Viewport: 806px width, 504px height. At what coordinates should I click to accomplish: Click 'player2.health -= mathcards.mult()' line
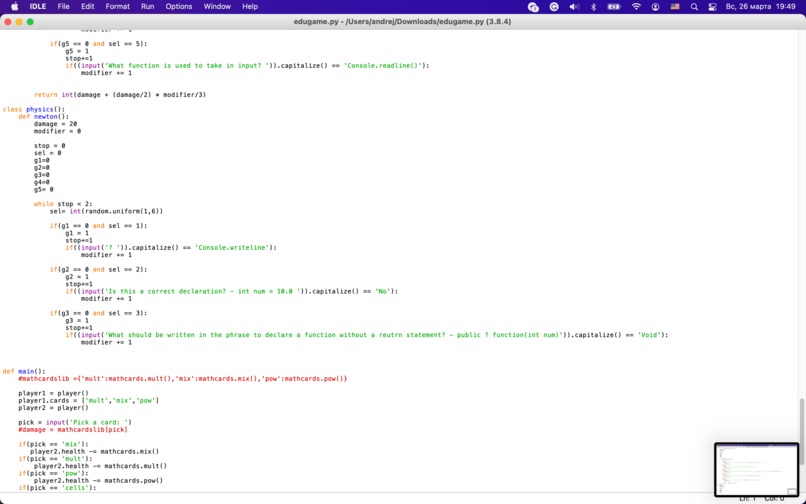tap(100, 466)
